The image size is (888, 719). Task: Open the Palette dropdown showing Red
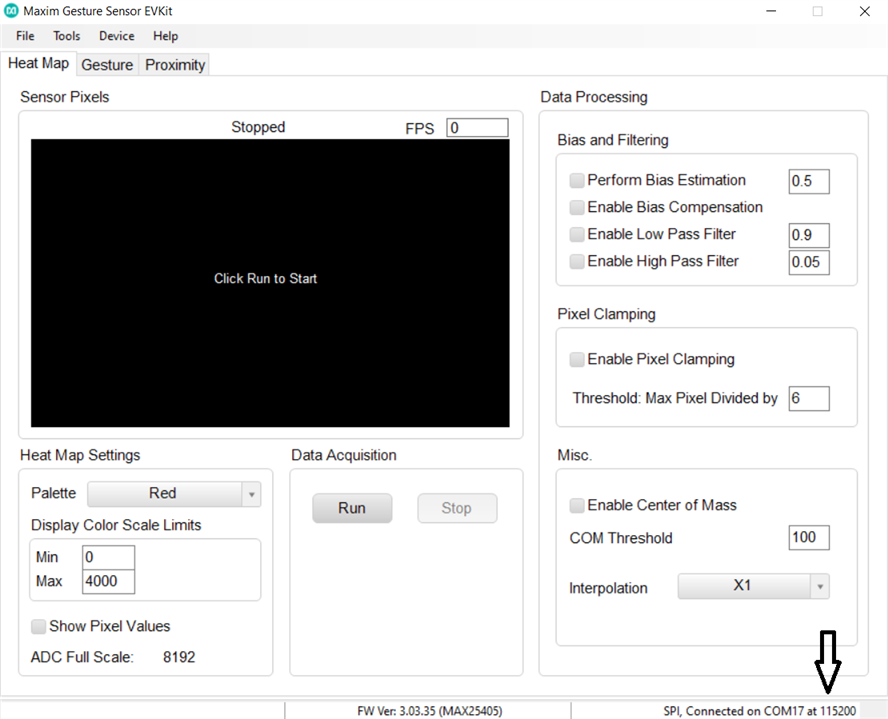[174, 494]
